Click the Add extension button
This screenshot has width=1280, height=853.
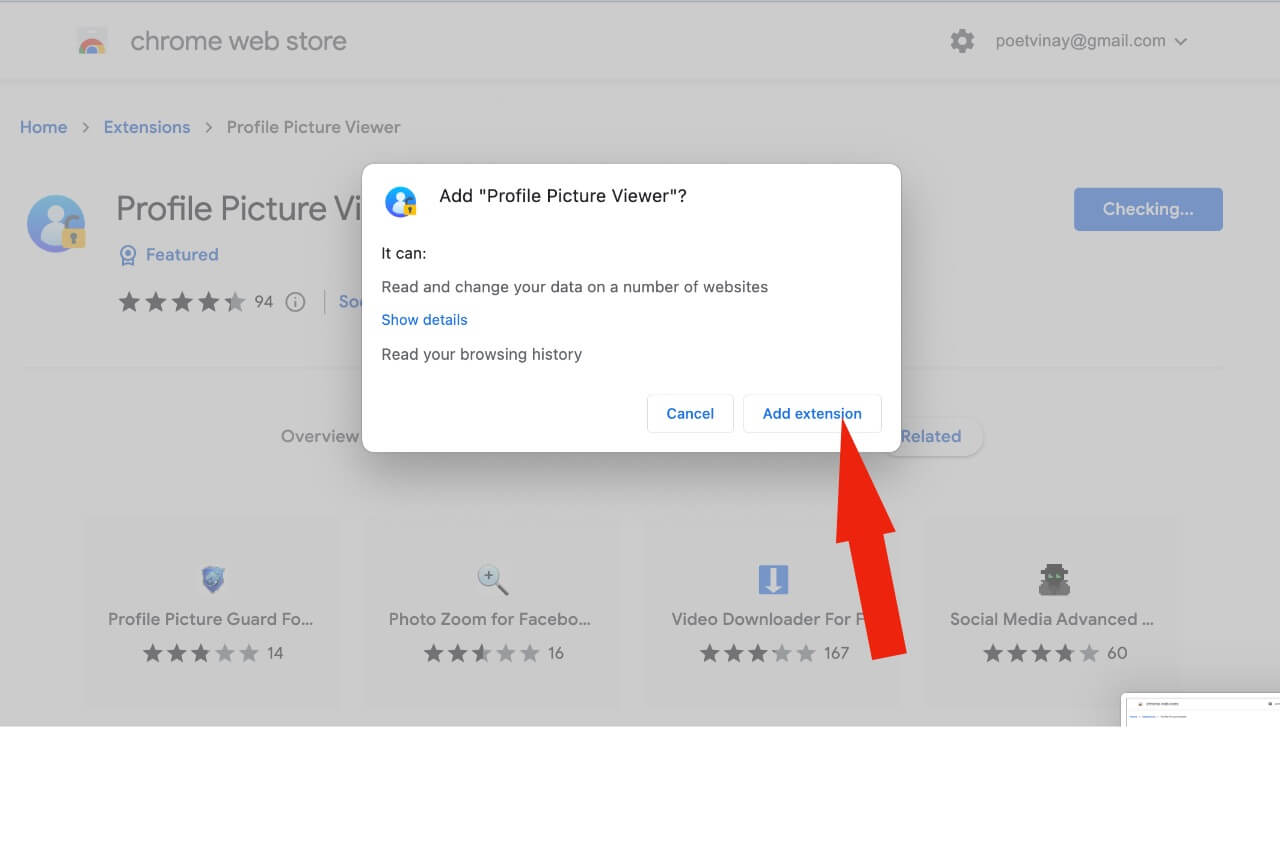[x=812, y=413]
